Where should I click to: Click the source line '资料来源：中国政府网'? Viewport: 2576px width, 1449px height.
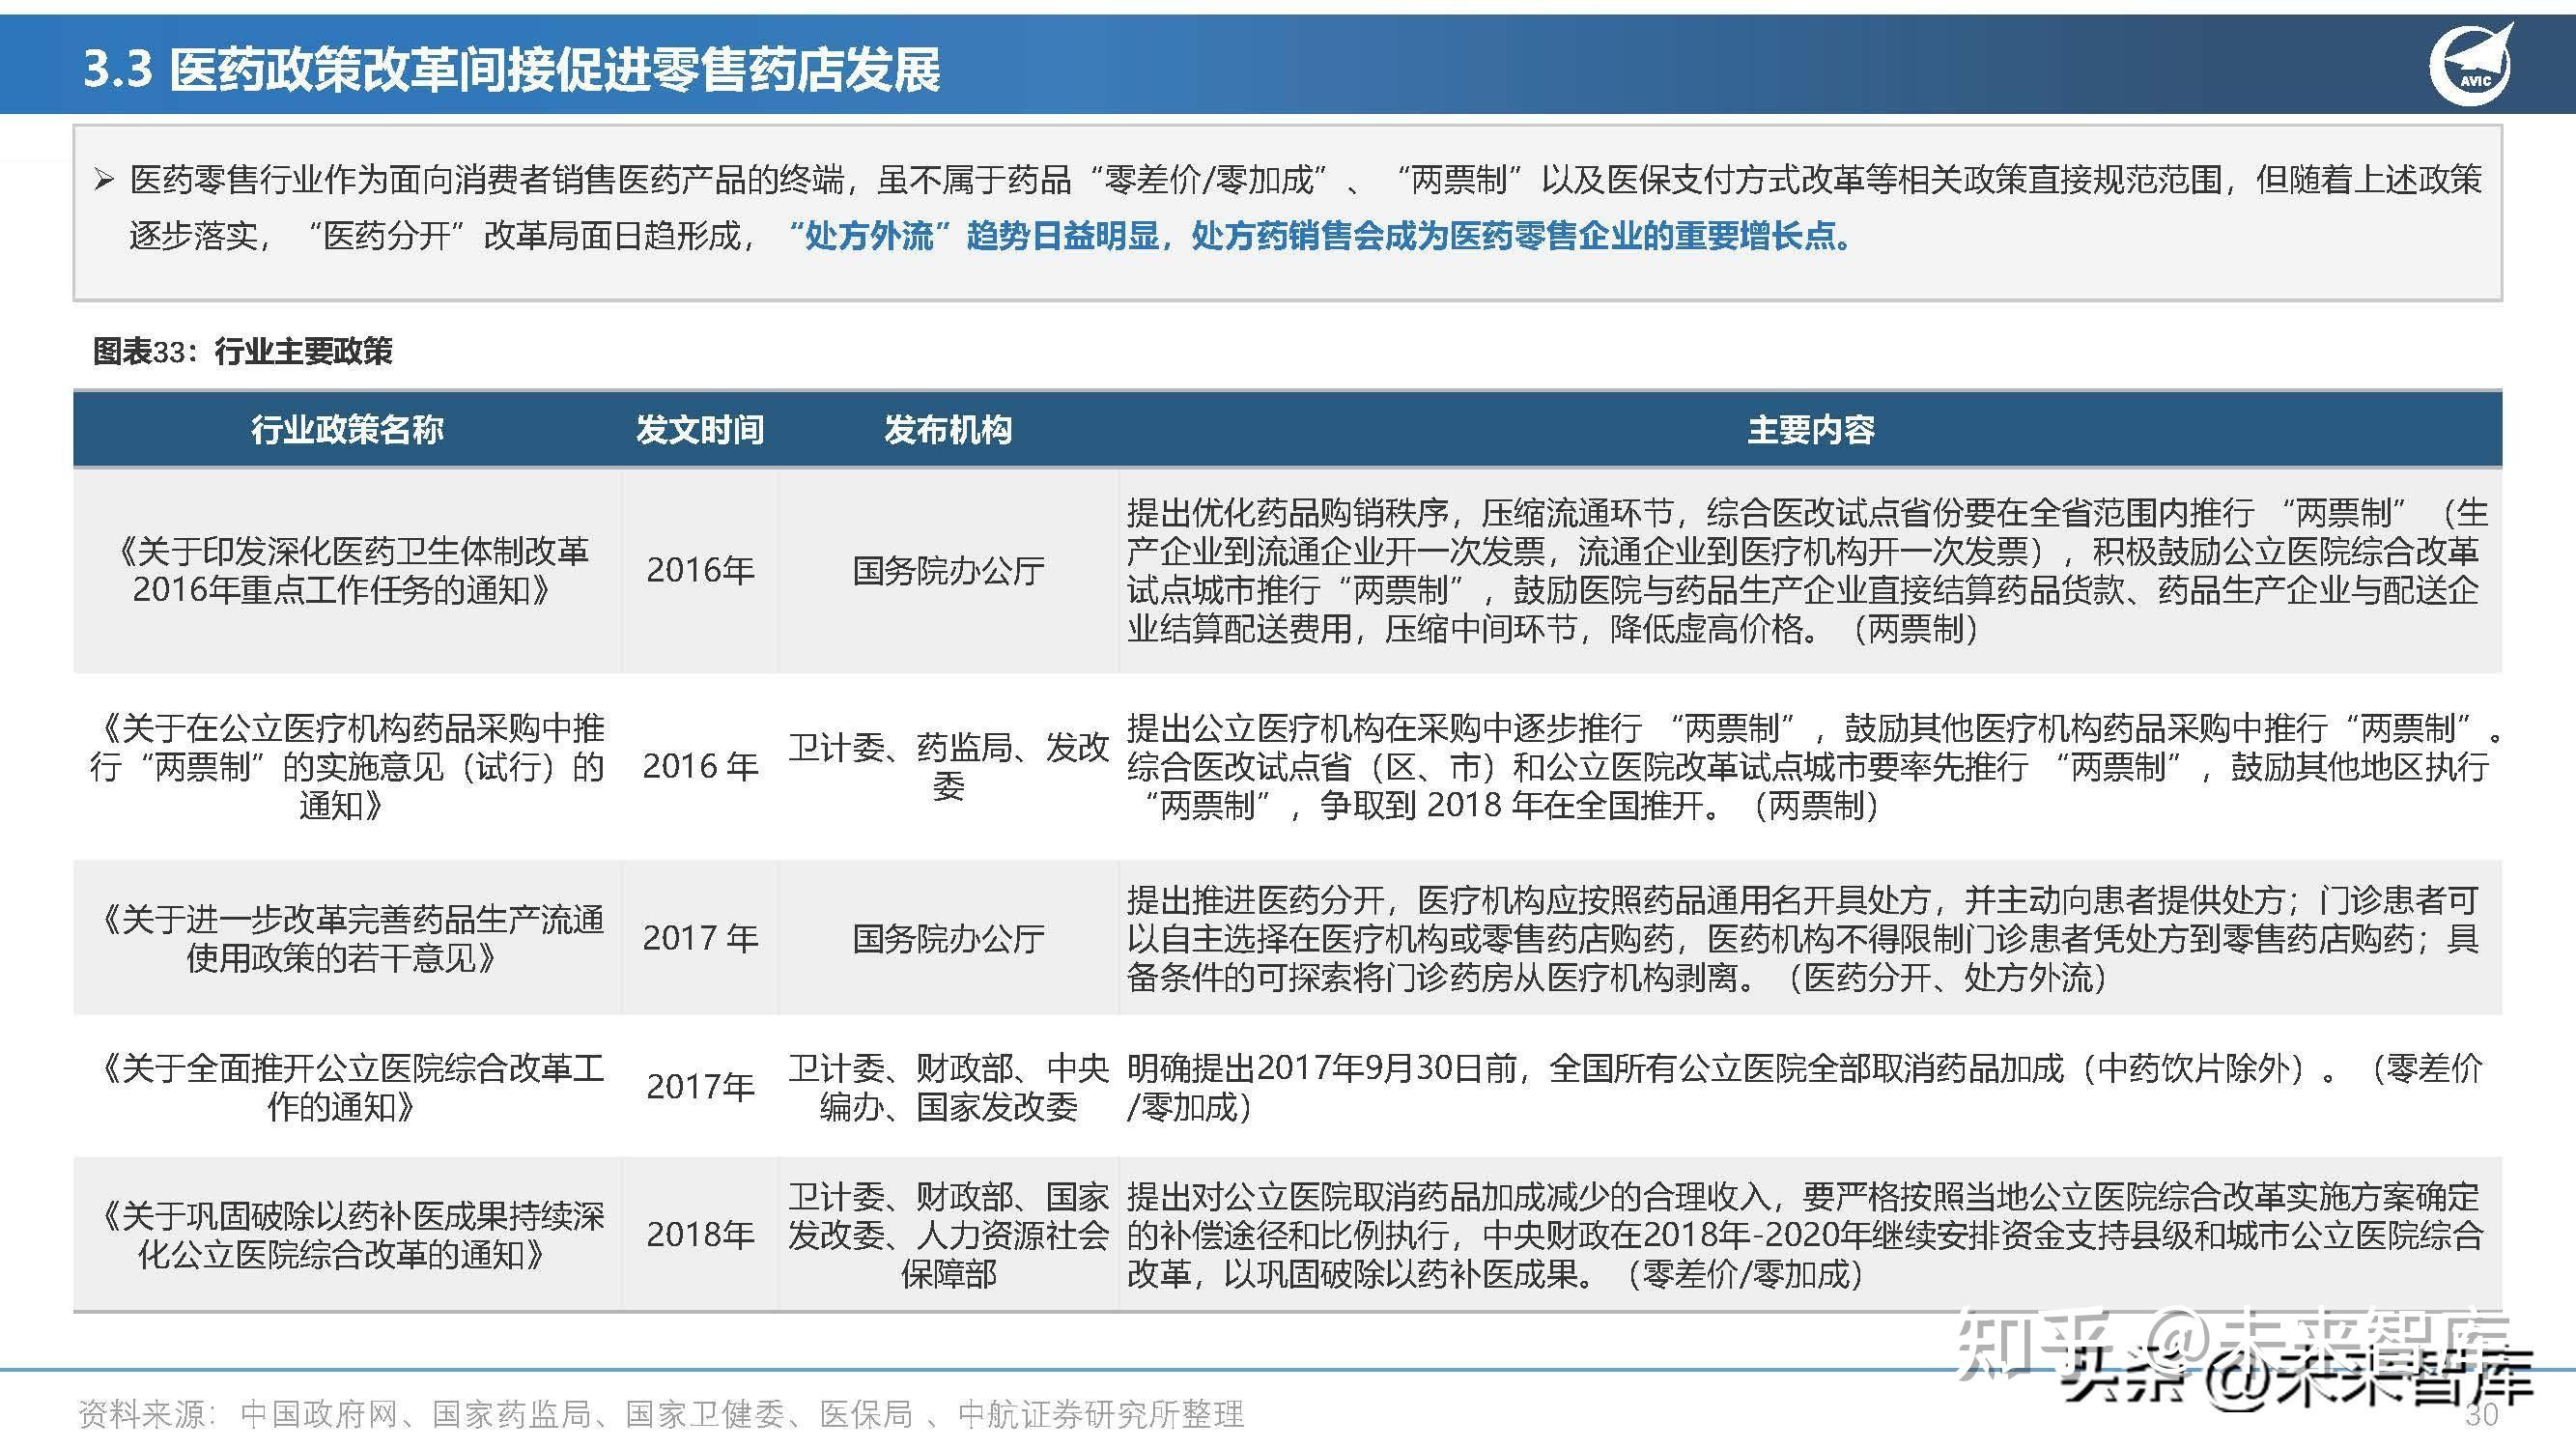point(661,1414)
